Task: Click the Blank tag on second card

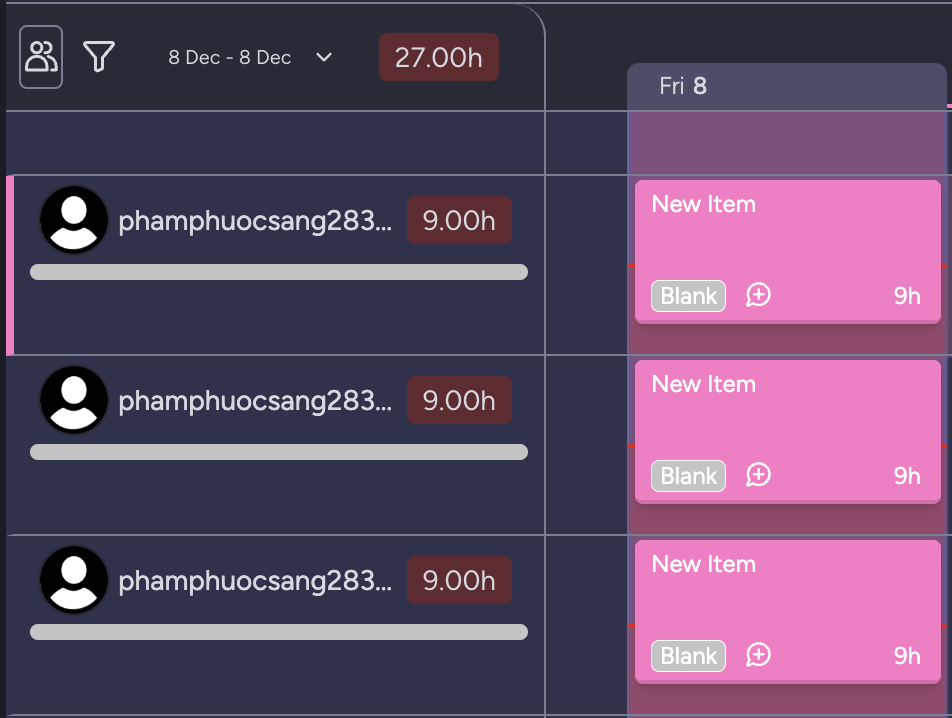Action: [688, 476]
